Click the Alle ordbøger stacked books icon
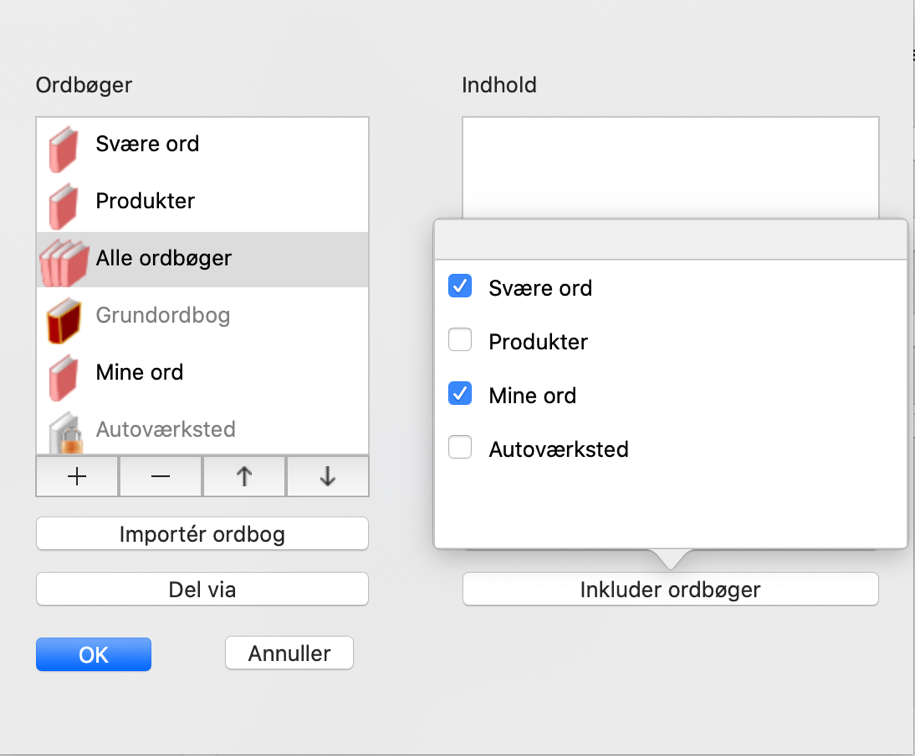Image resolution: width=915 pixels, height=756 pixels. (63, 262)
